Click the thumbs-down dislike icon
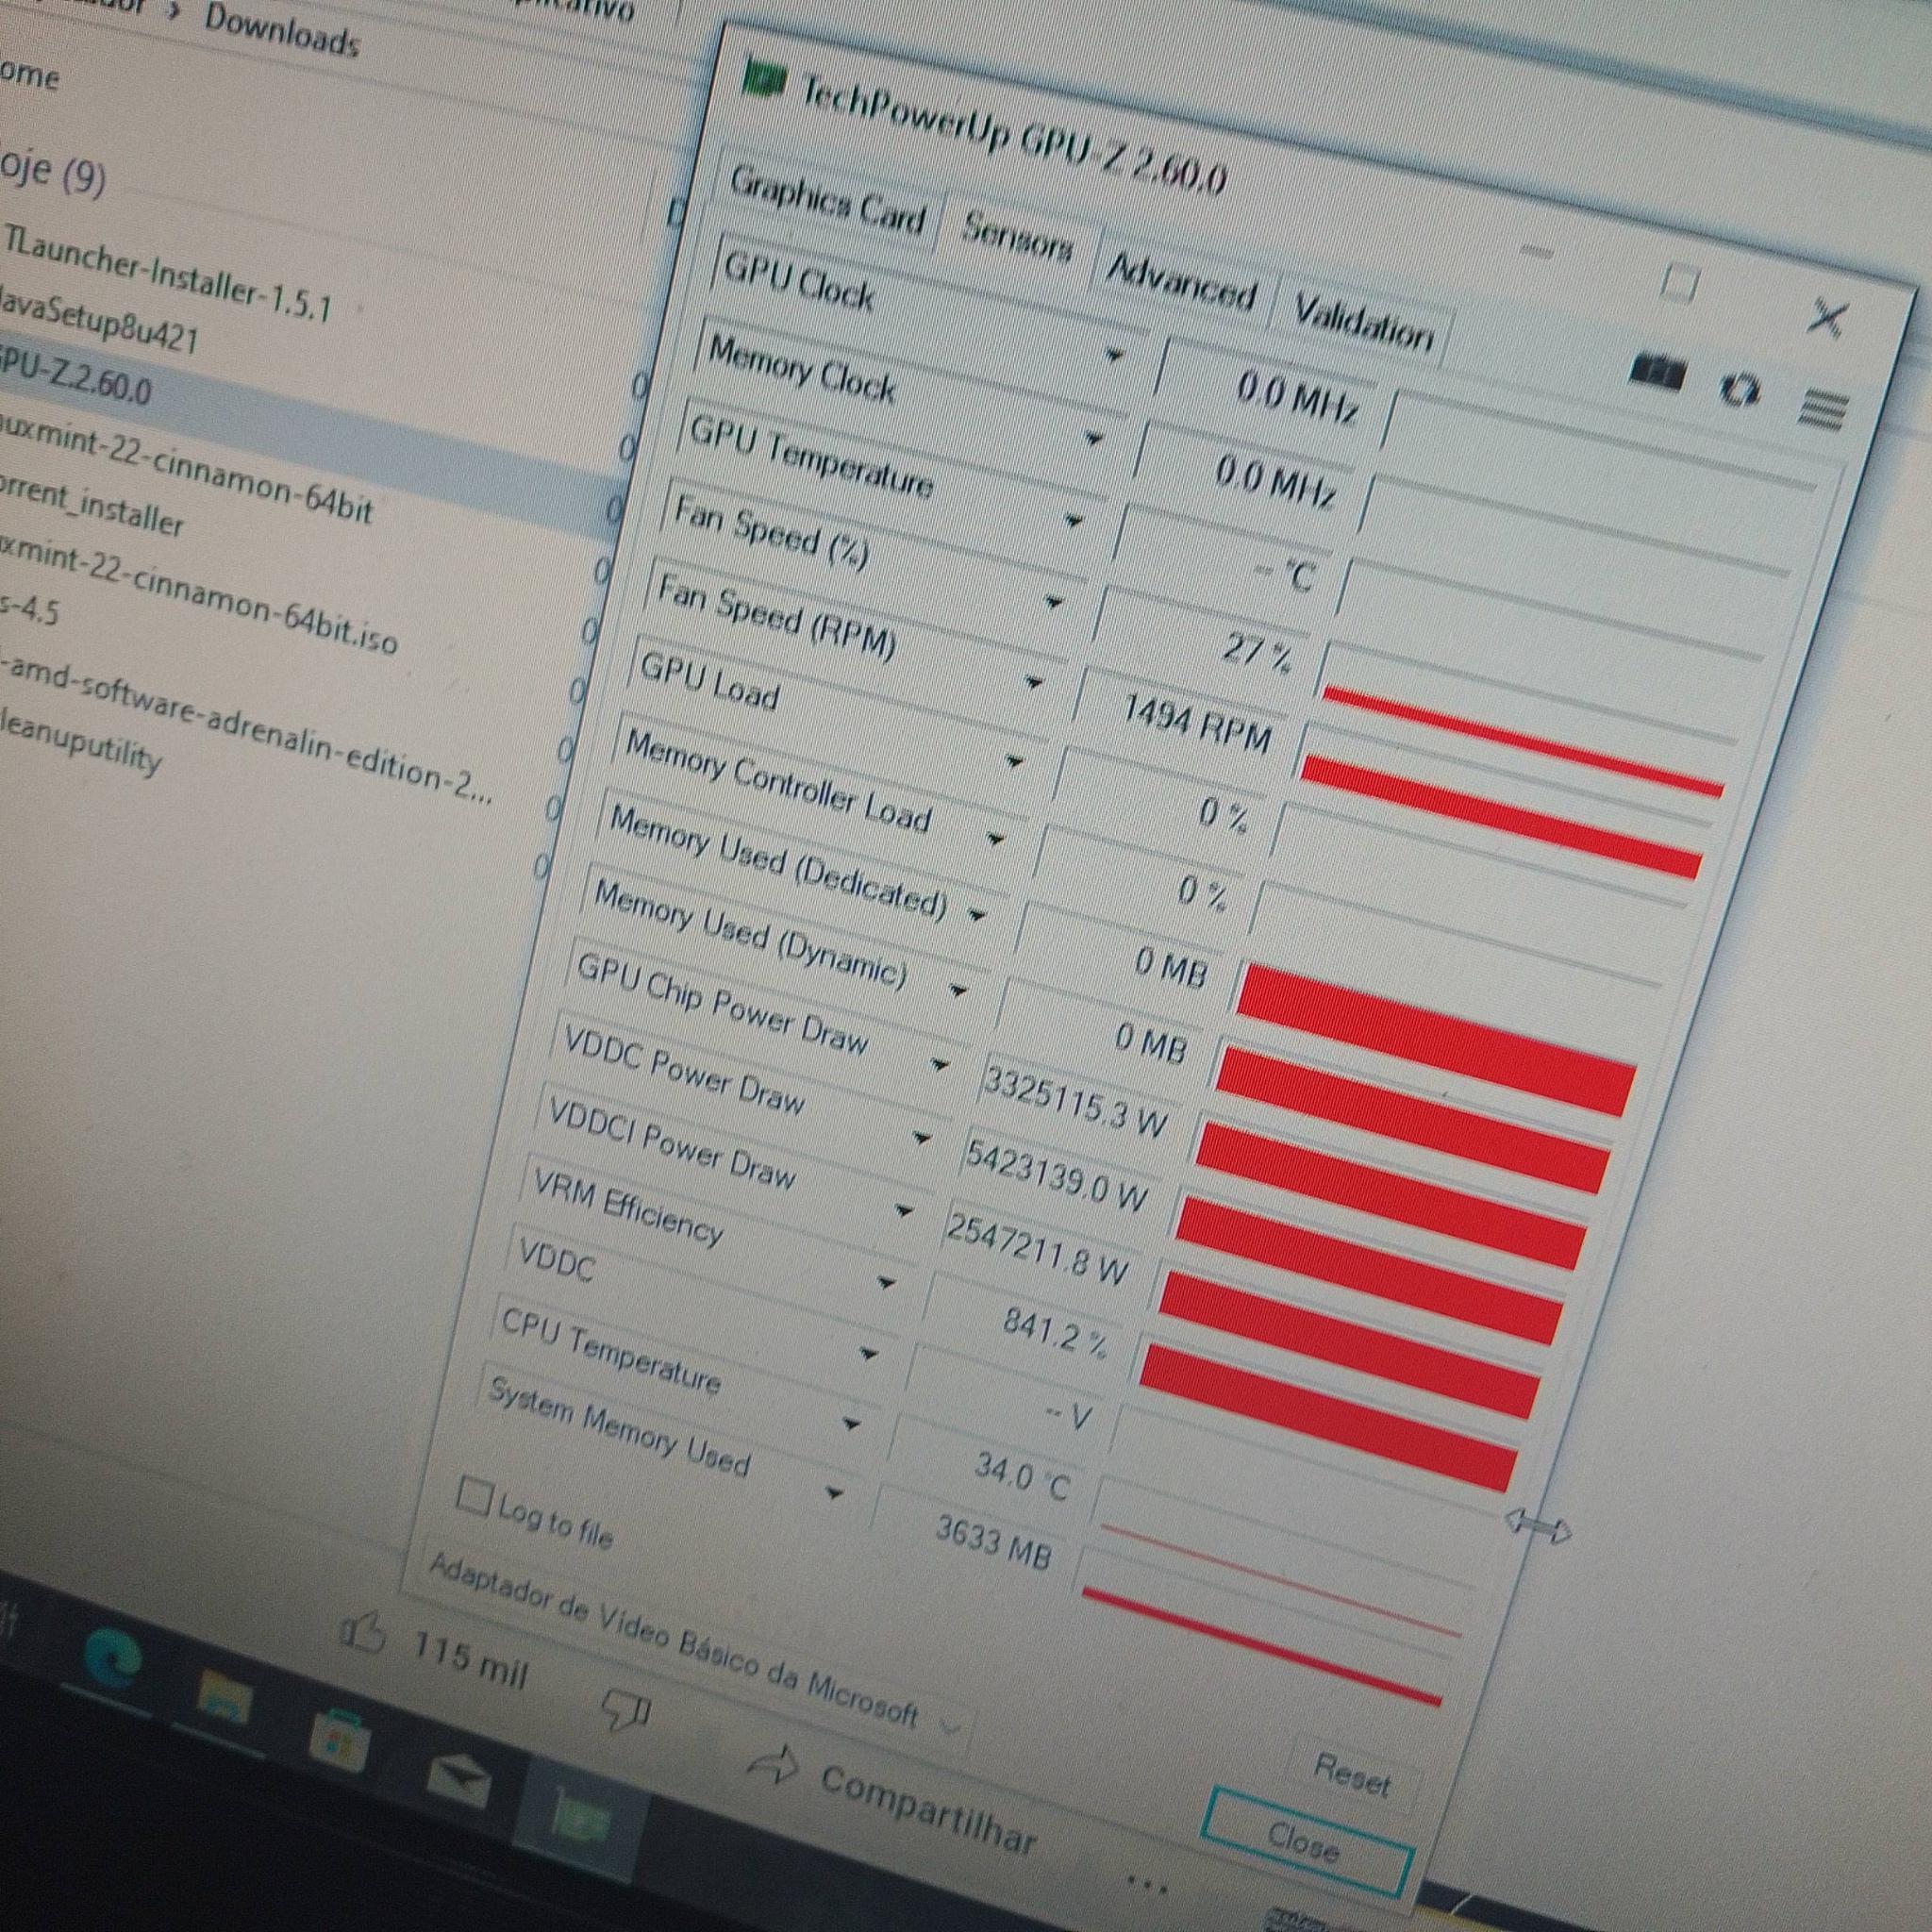Image resolution: width=1932 pixels, height=1932 pixels. pos(628,1709)
